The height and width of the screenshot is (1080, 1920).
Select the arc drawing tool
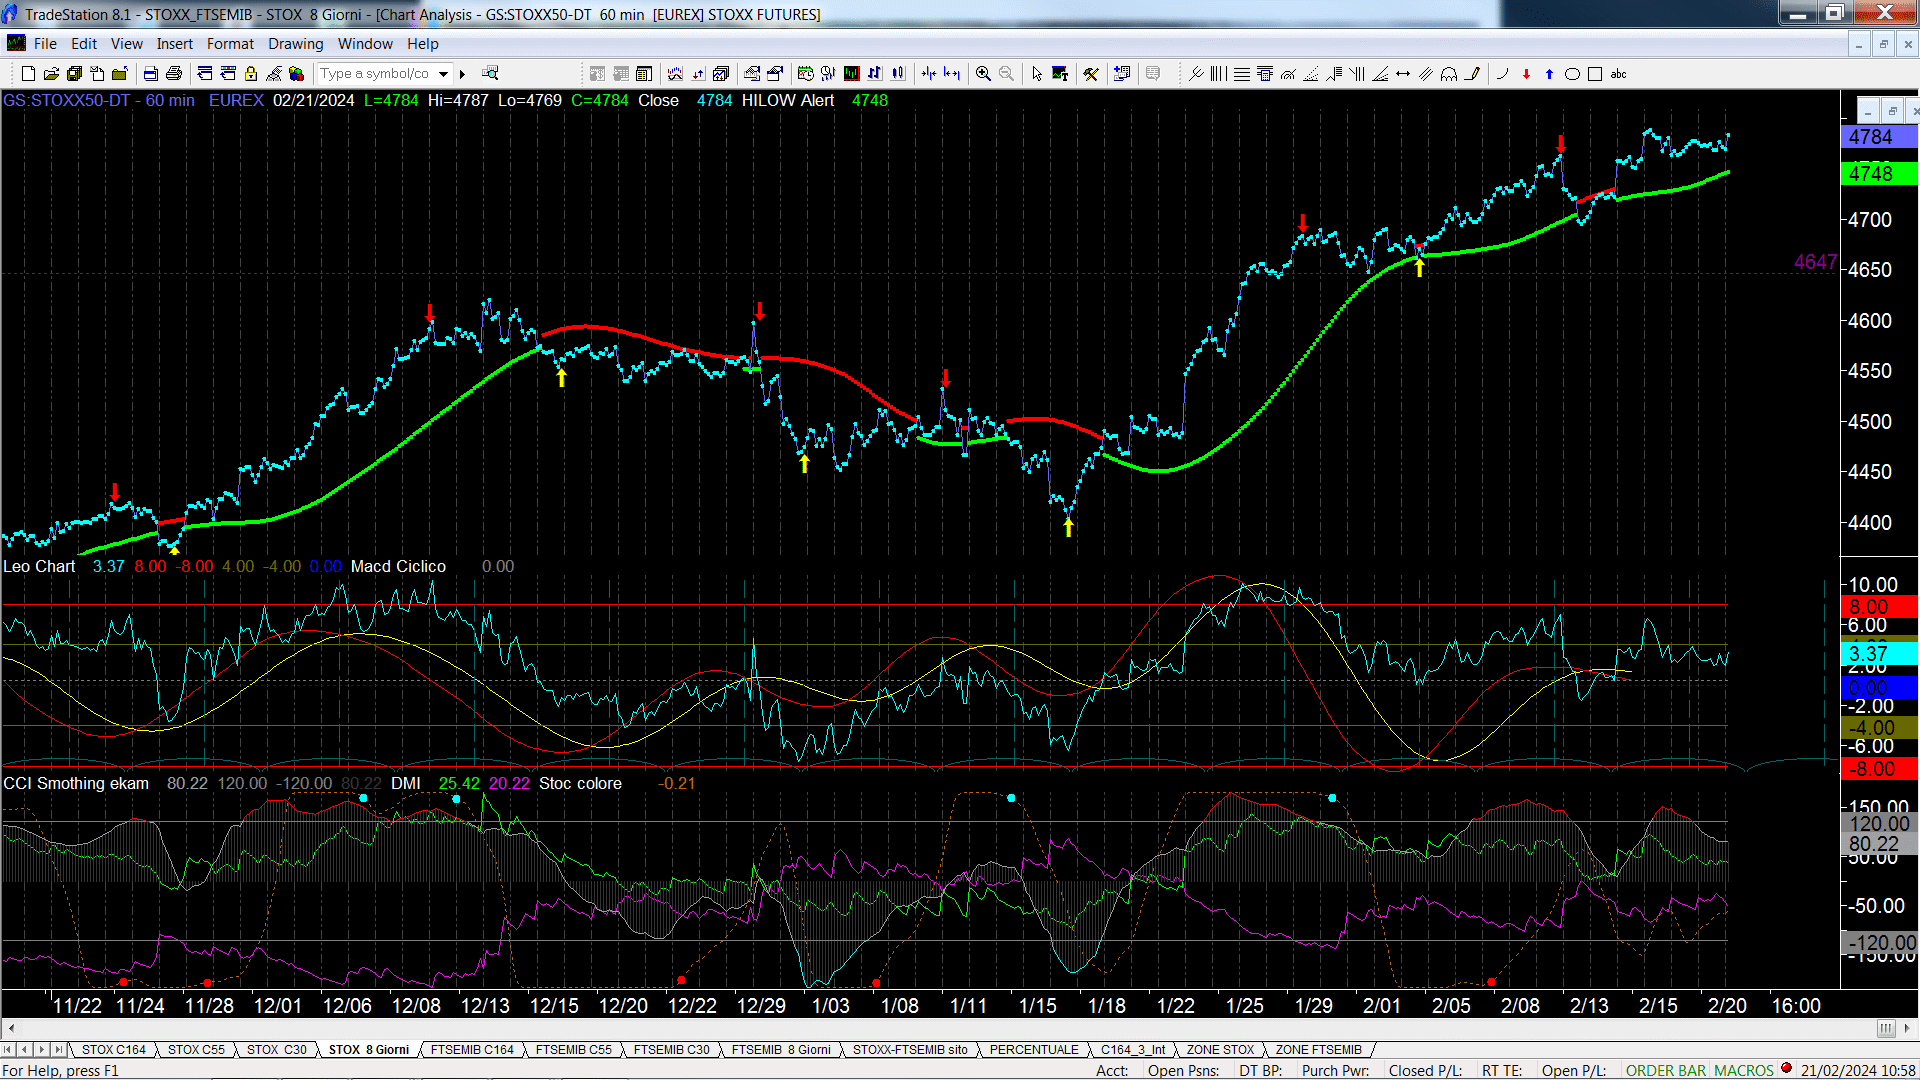[1502, 74]
